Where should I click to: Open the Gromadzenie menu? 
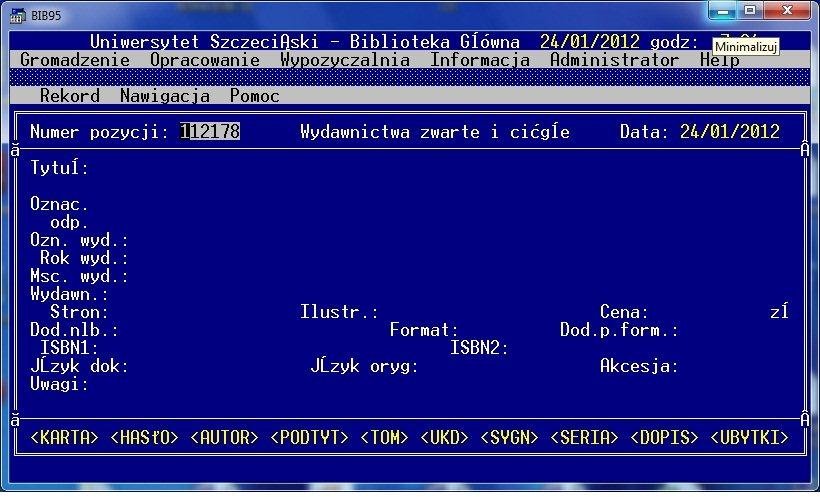point(75,60)
